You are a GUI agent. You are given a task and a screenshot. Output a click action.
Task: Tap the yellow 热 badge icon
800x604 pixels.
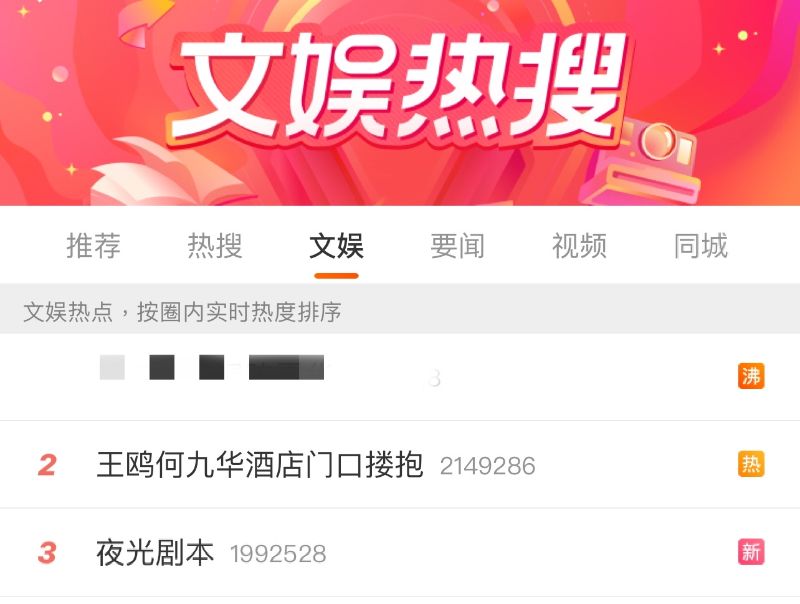pyautogui.click(x=751, y=464)
